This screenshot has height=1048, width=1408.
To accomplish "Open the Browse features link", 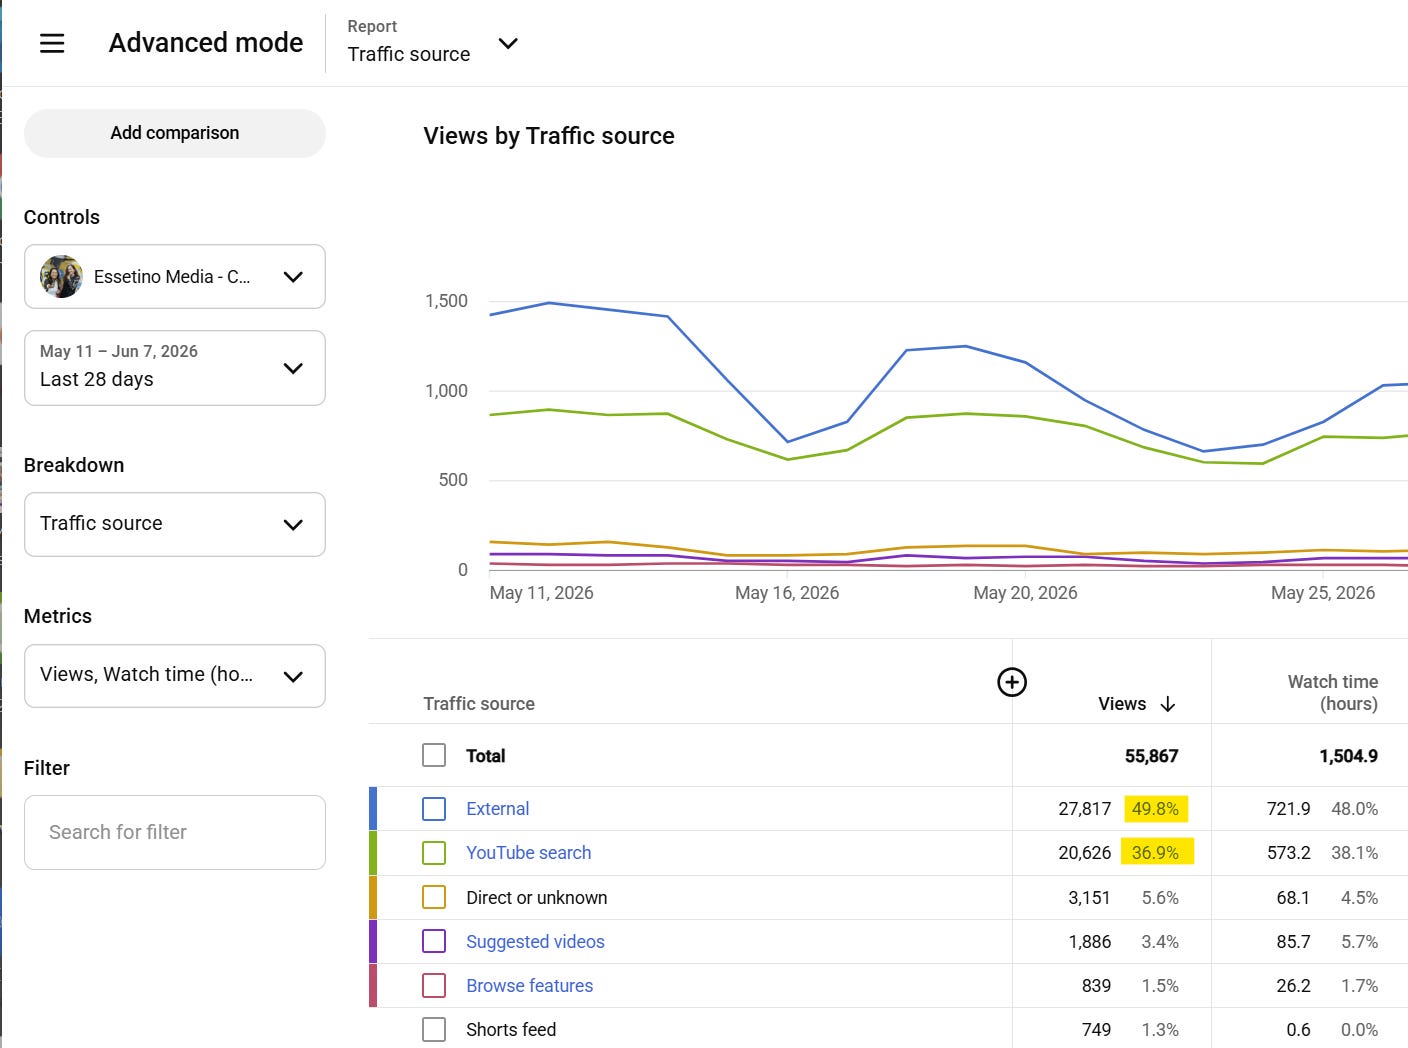I will 529,986.
